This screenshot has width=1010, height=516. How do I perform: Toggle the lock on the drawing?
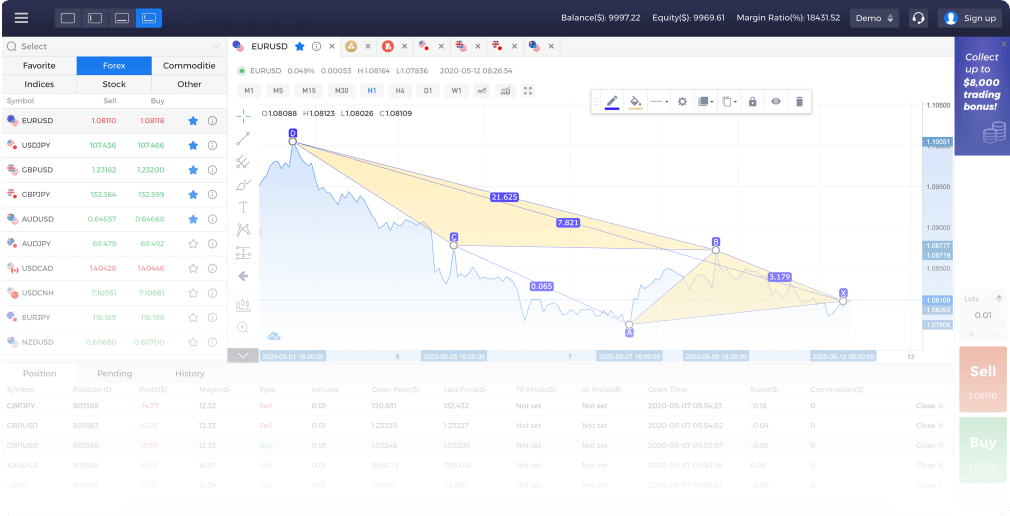point(752,101)
